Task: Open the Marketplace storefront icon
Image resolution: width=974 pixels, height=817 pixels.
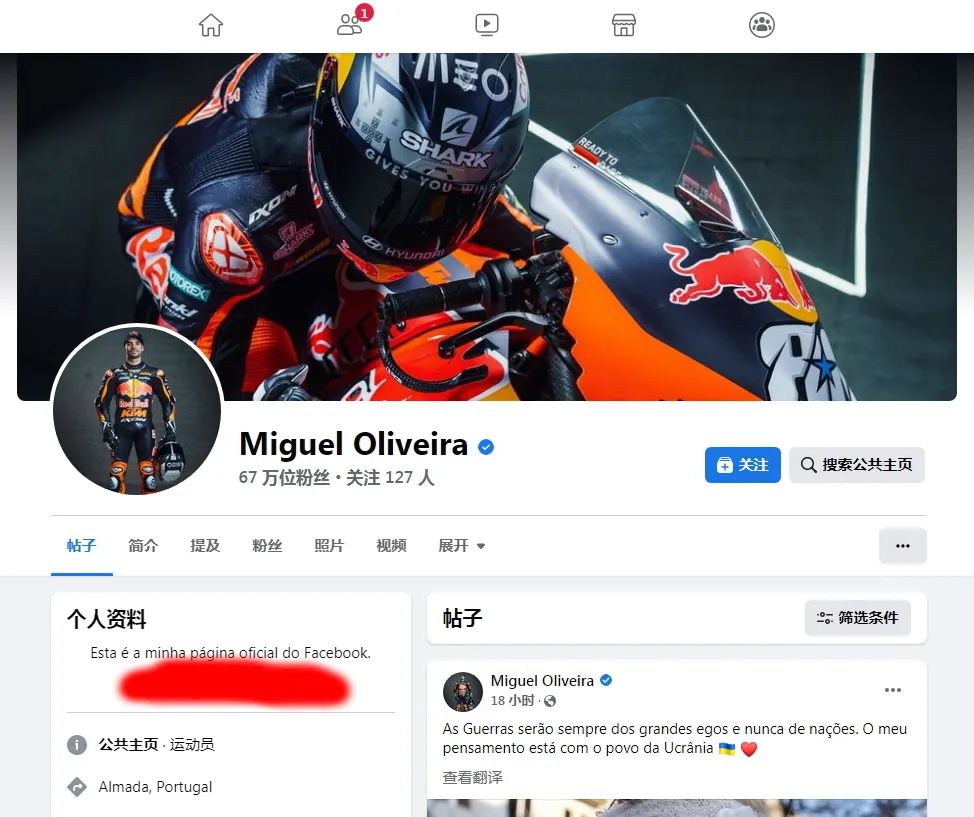Action: tap(624, 25)
